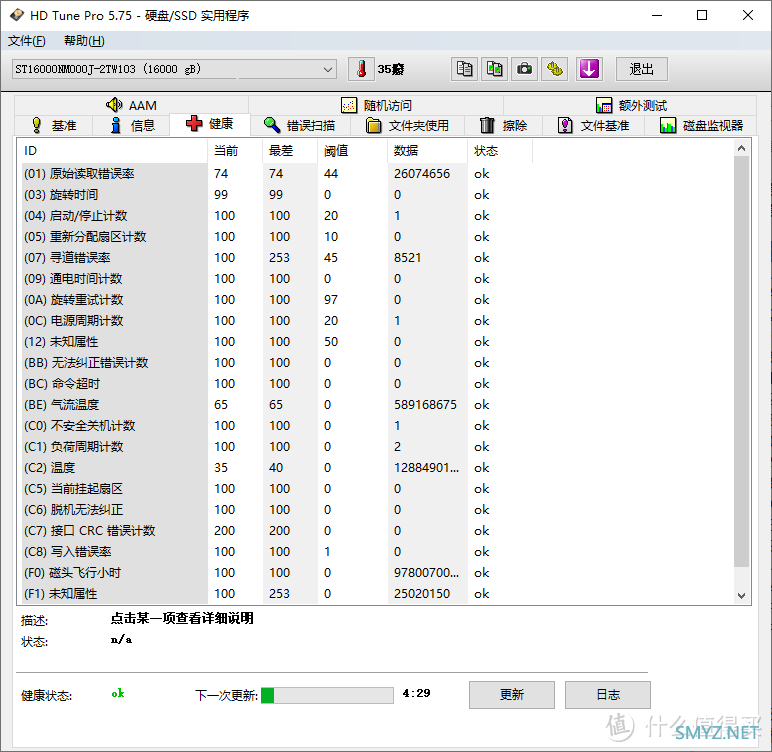Screen dimensions: 772x752
Task: Select the (03) 旋转时间 row
Action: tap(277, 195)
